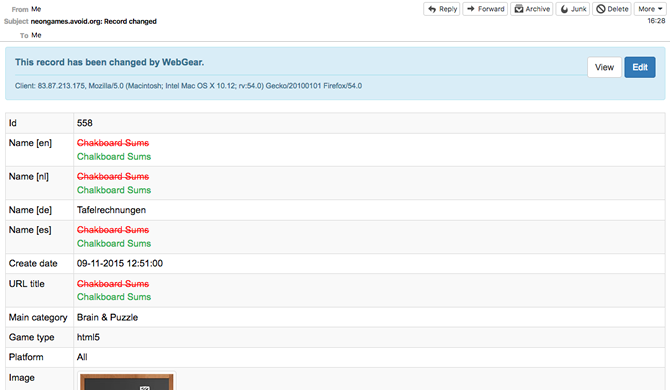Image resolution: width=670 pixels, height=390 pixels.
Task: Click the html5 game type value
Action: tap(88, 337)
